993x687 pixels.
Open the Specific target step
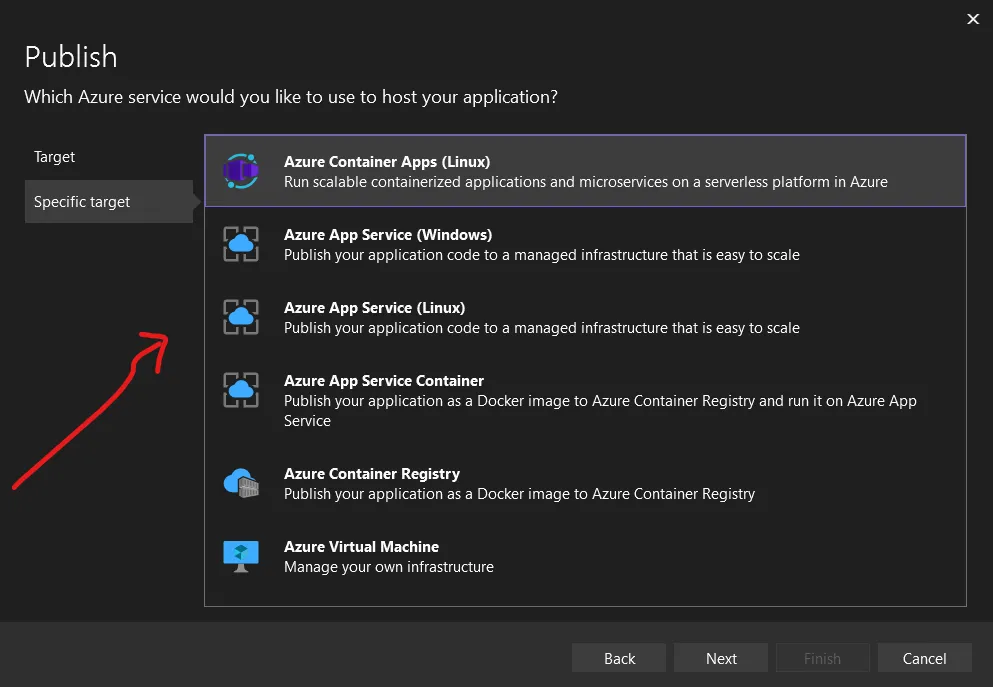click(x=109, y=201)
